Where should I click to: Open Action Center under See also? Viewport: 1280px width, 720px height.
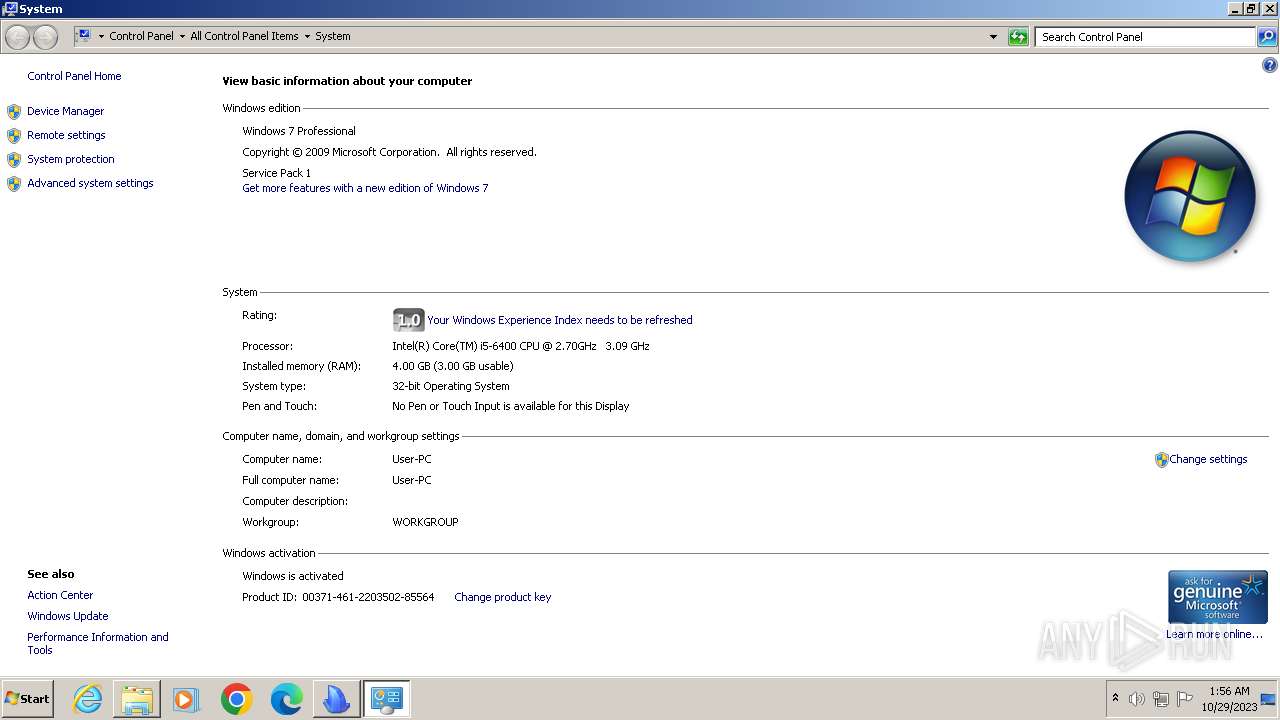(x=60, y=595)
